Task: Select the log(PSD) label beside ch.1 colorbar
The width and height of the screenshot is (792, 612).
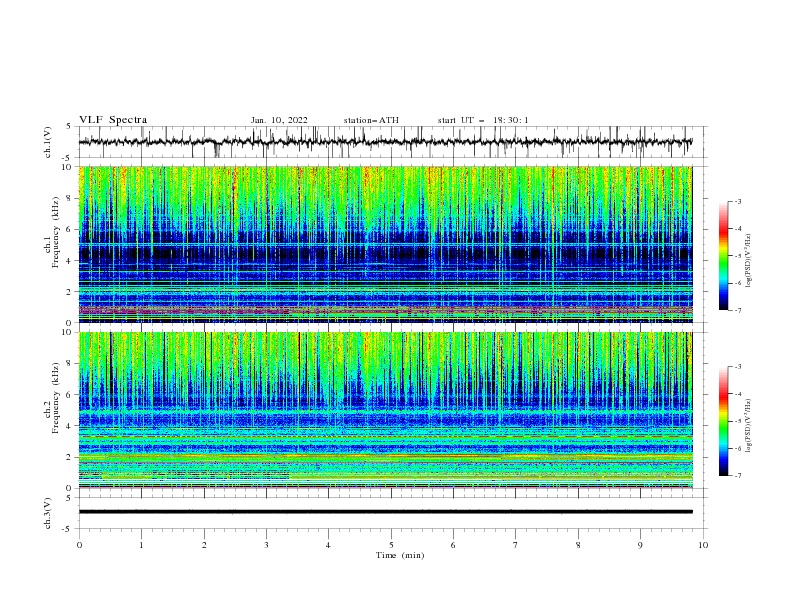Action: click(748, 261)
